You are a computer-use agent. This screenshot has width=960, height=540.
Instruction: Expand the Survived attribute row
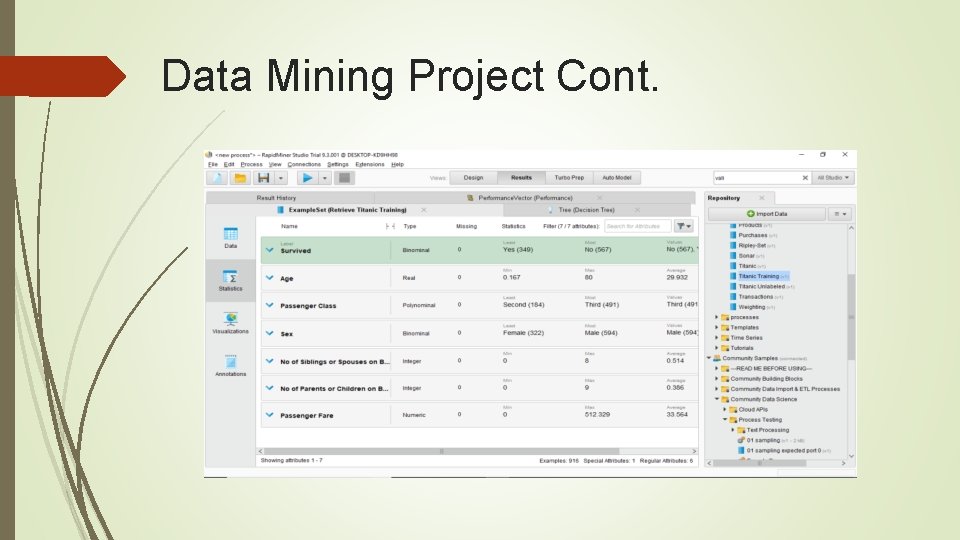point(269,250)
